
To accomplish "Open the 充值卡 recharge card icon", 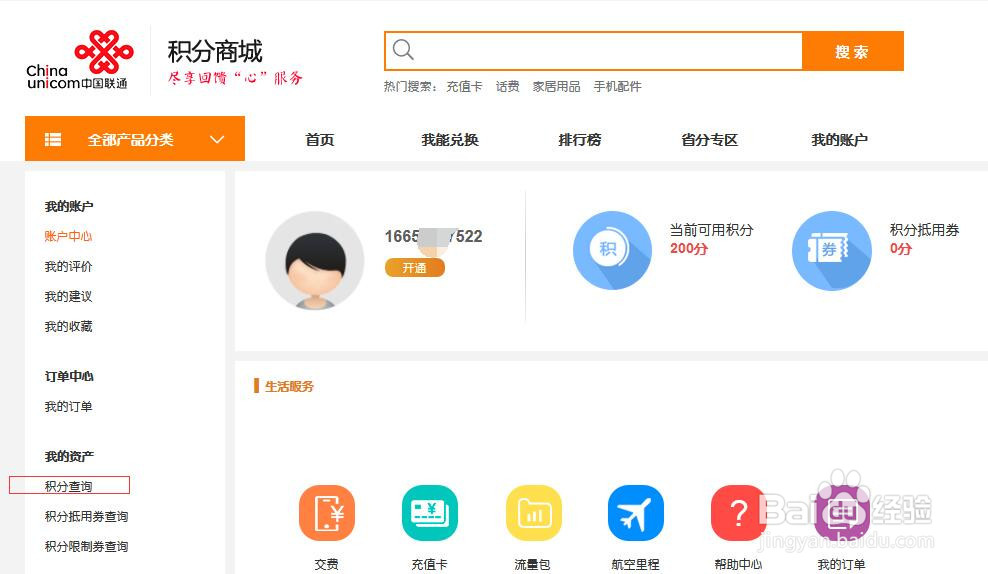I will (x=430, y=513).
